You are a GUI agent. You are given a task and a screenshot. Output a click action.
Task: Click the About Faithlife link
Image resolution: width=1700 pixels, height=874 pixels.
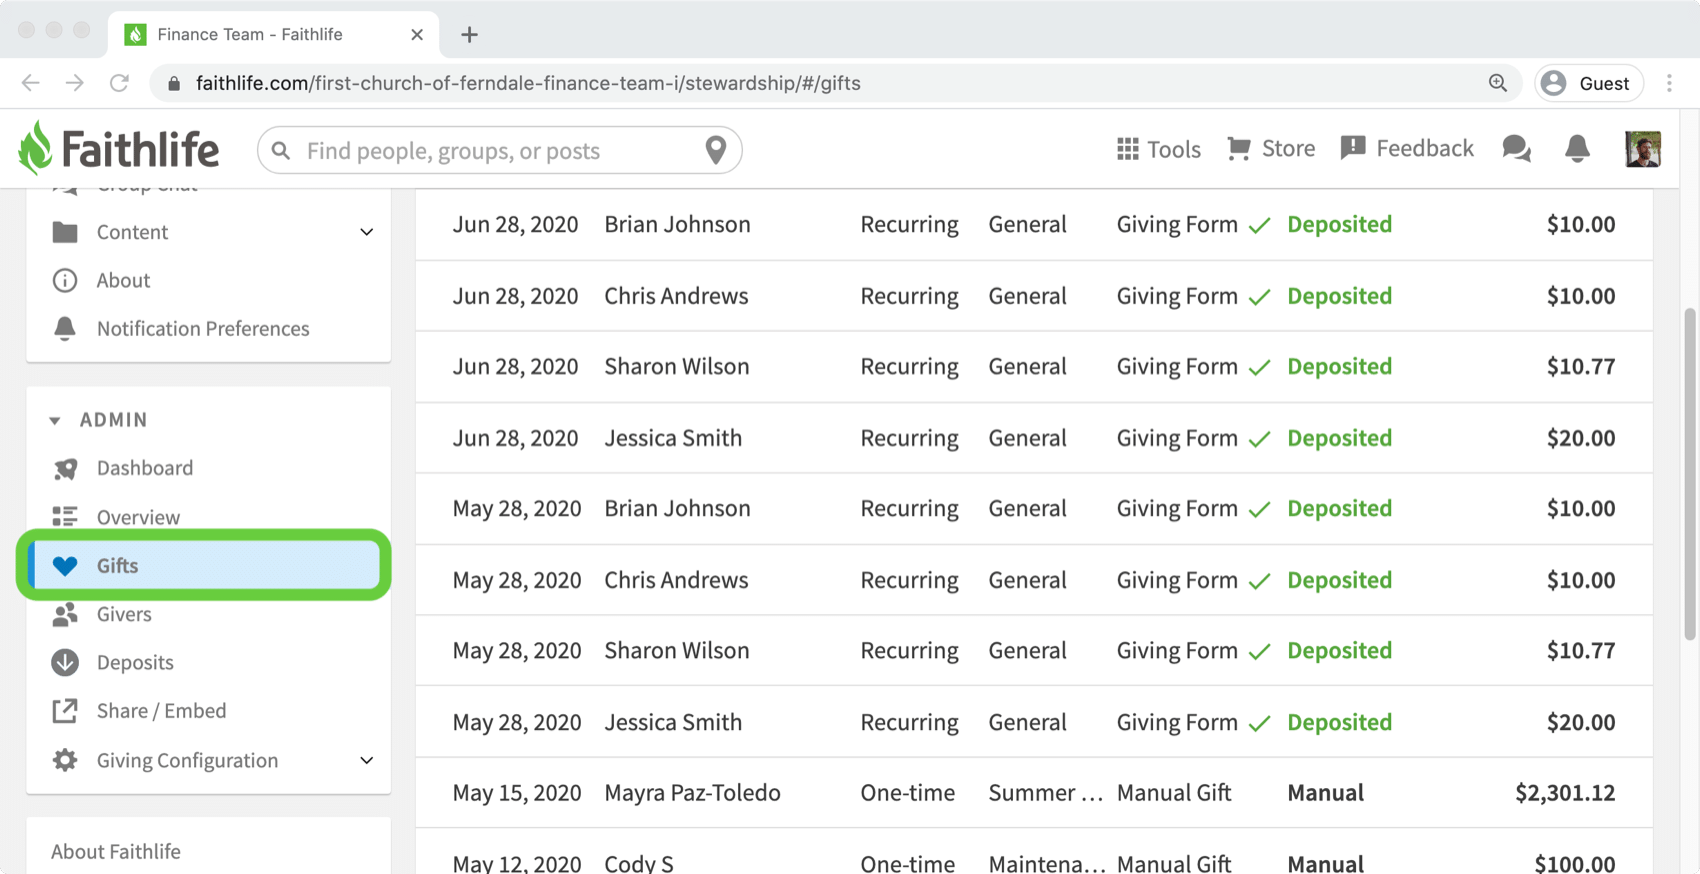click(x=116, y=851)
